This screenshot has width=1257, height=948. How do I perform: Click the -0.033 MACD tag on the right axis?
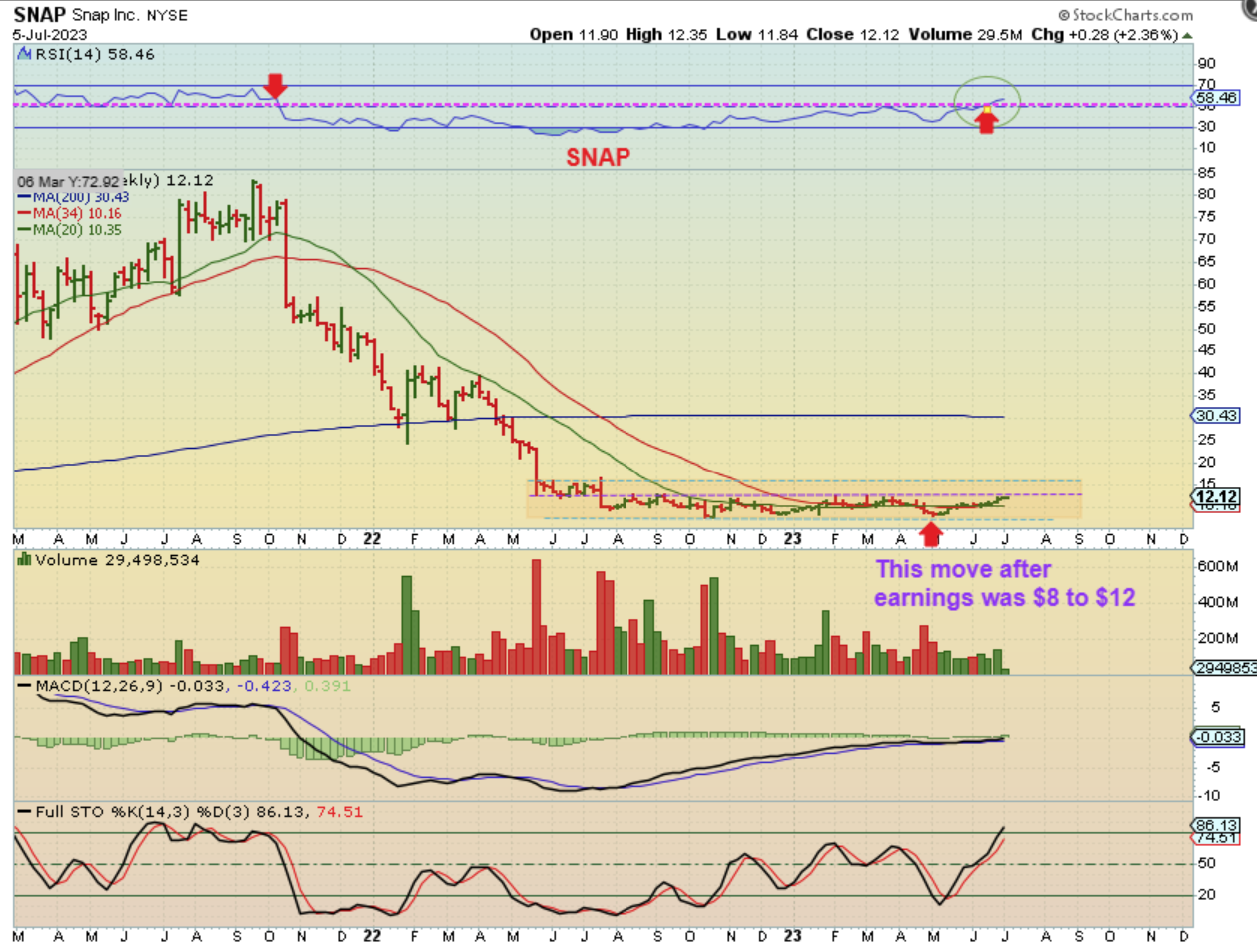click(x=1216, y=737)
